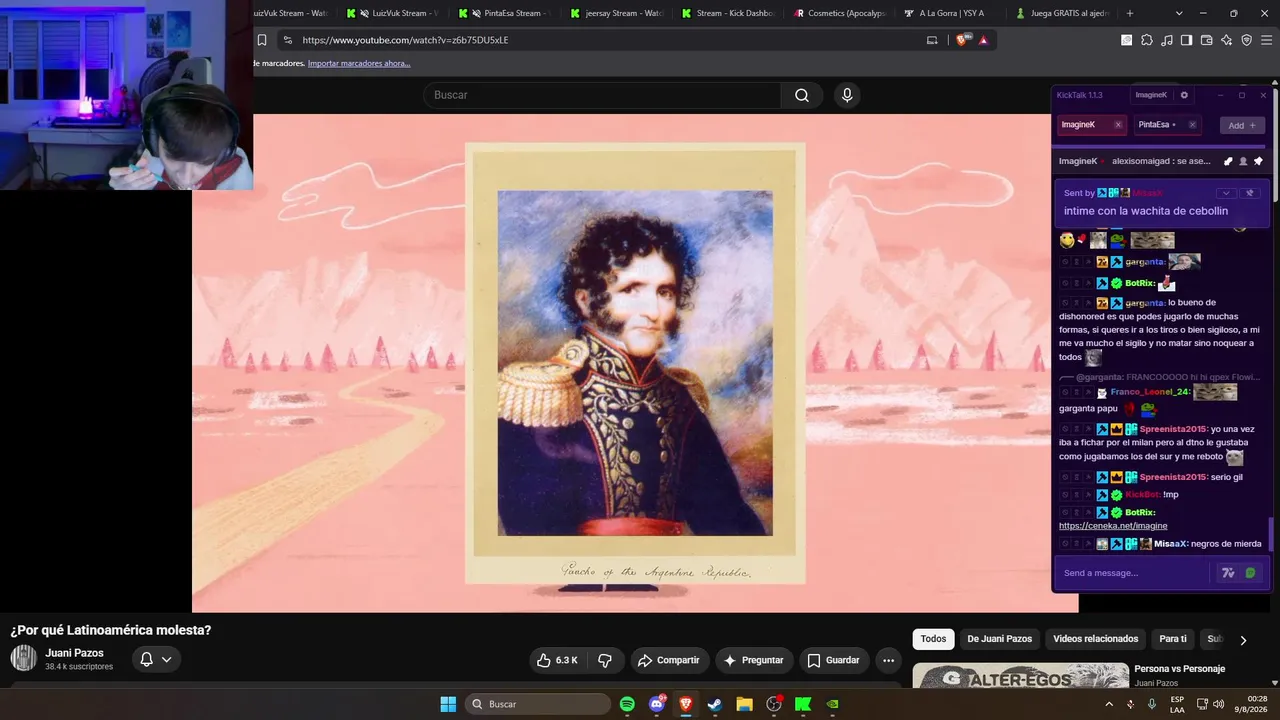
Task: Open the Kick app on the taskbar
Action: [803, 704]
